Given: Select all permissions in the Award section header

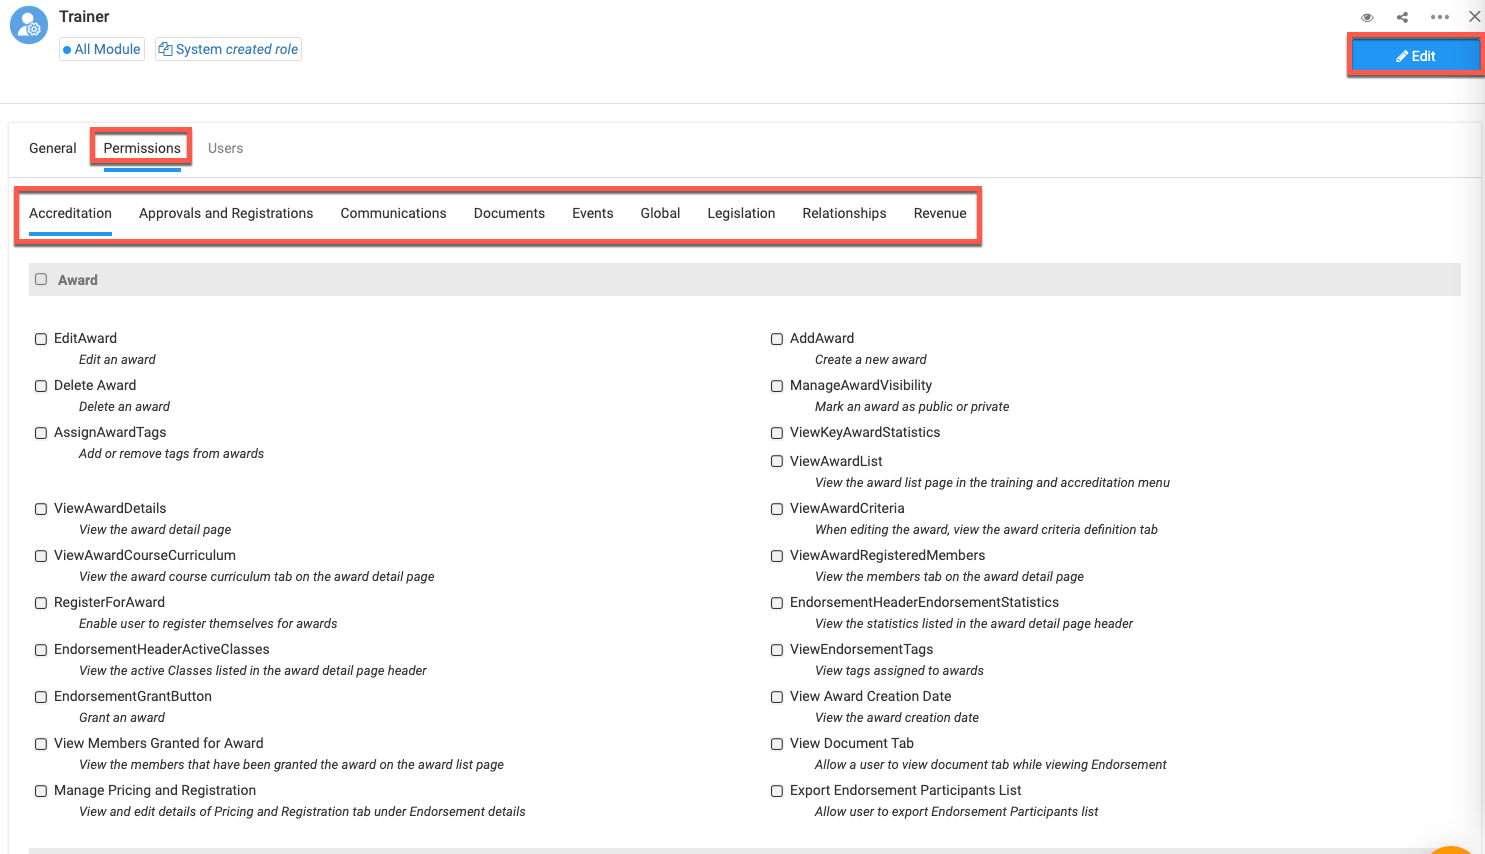Looking at the screenshot, I should point(40,279).
